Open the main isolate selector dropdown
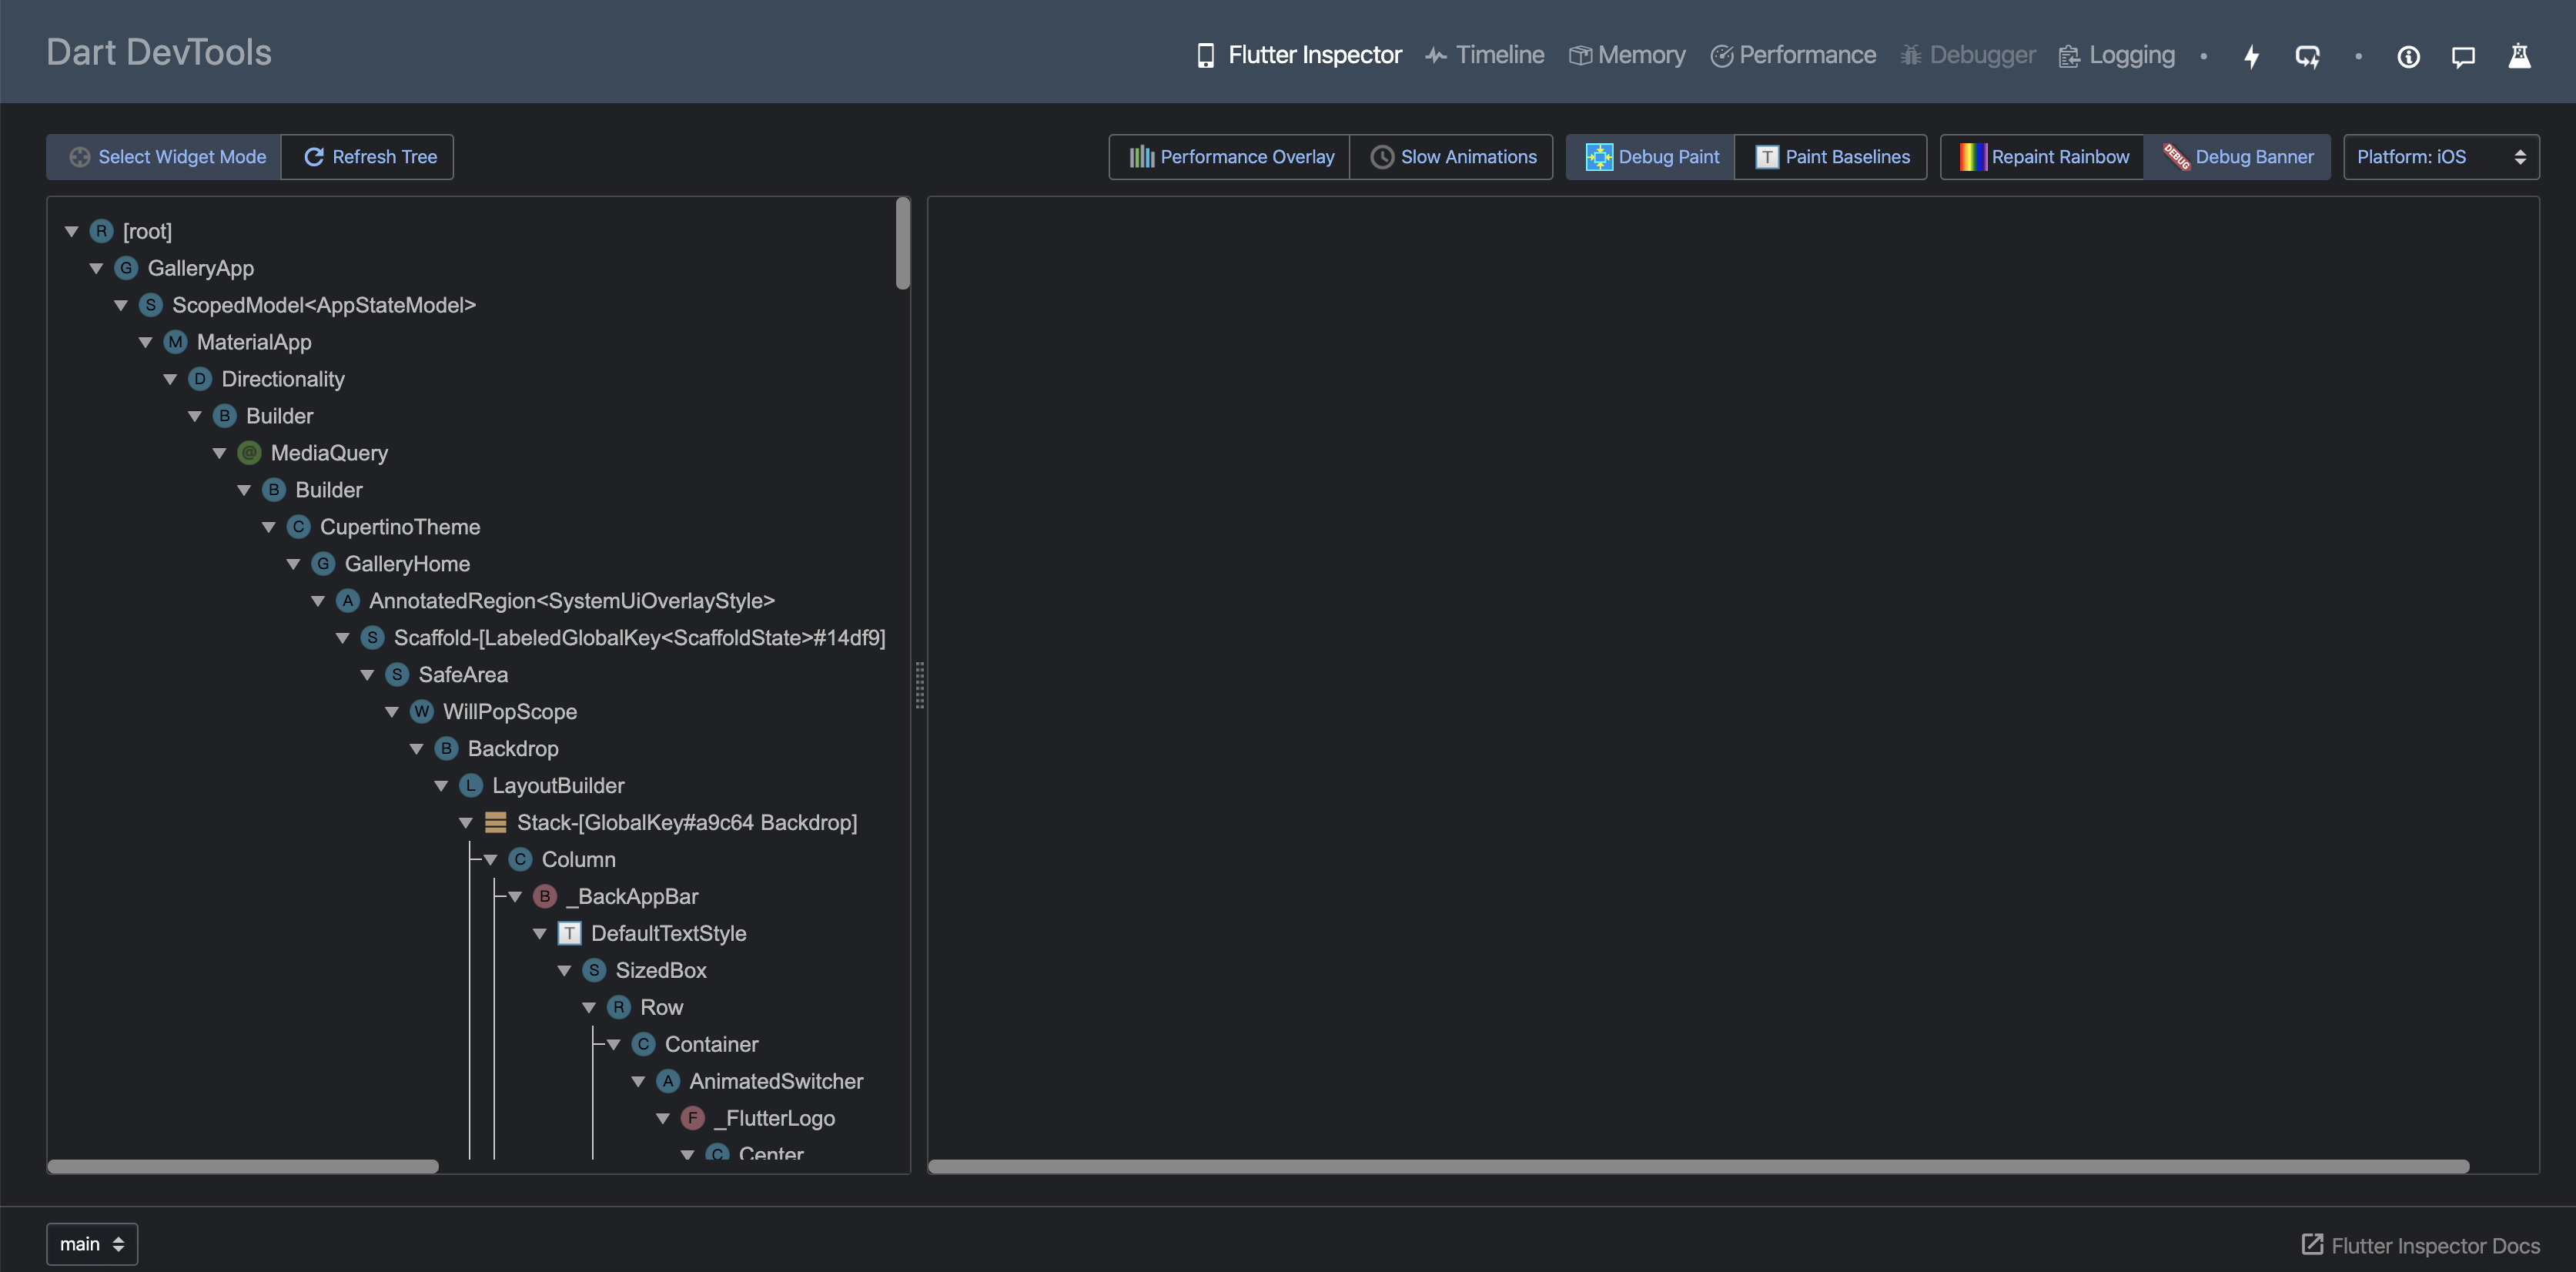 [x=92, y=1244]
